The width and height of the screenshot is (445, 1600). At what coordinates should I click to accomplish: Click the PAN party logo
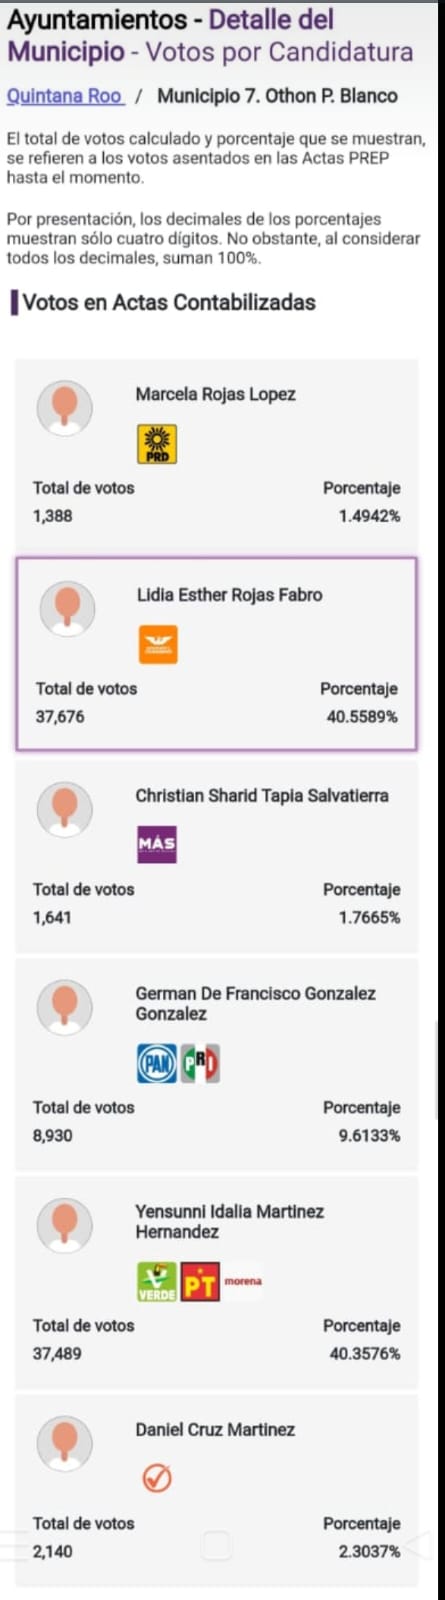coord(156,1063)
